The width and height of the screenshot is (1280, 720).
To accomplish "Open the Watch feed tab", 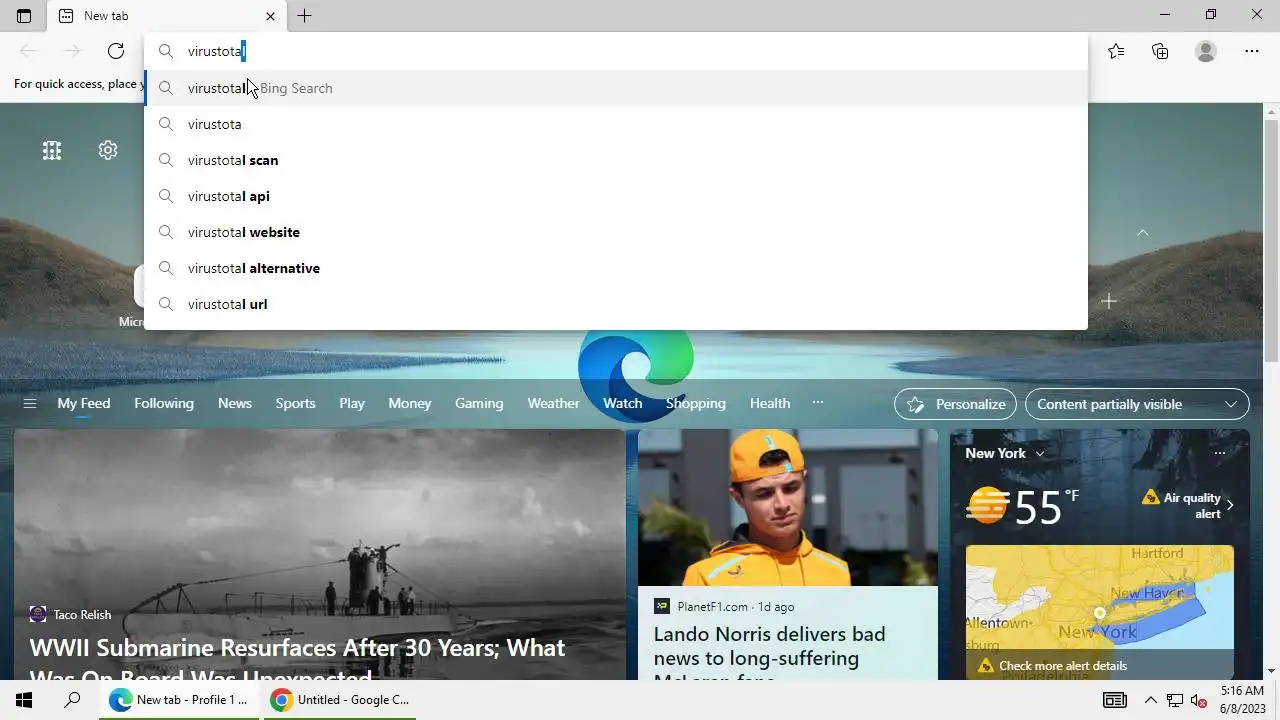I will tap(622, 404).
